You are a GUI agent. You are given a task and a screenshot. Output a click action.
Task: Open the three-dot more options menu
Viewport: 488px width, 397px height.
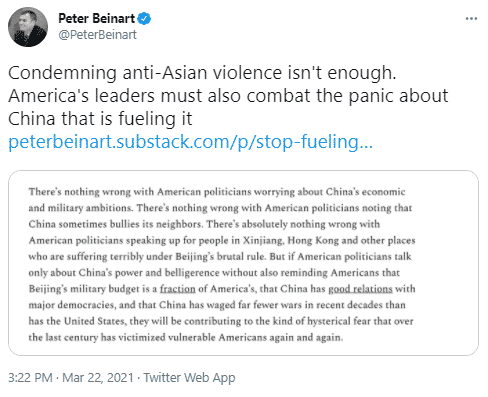point(471,19)
